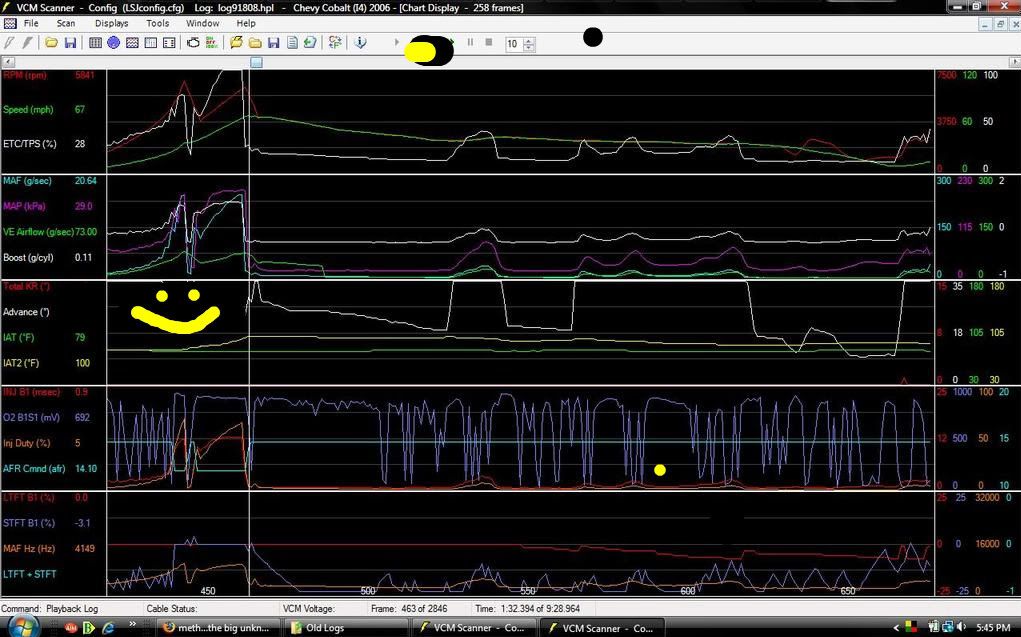The image size is (1021, 637).
Task: Open the Windows Start button
Action: [22, 627]
